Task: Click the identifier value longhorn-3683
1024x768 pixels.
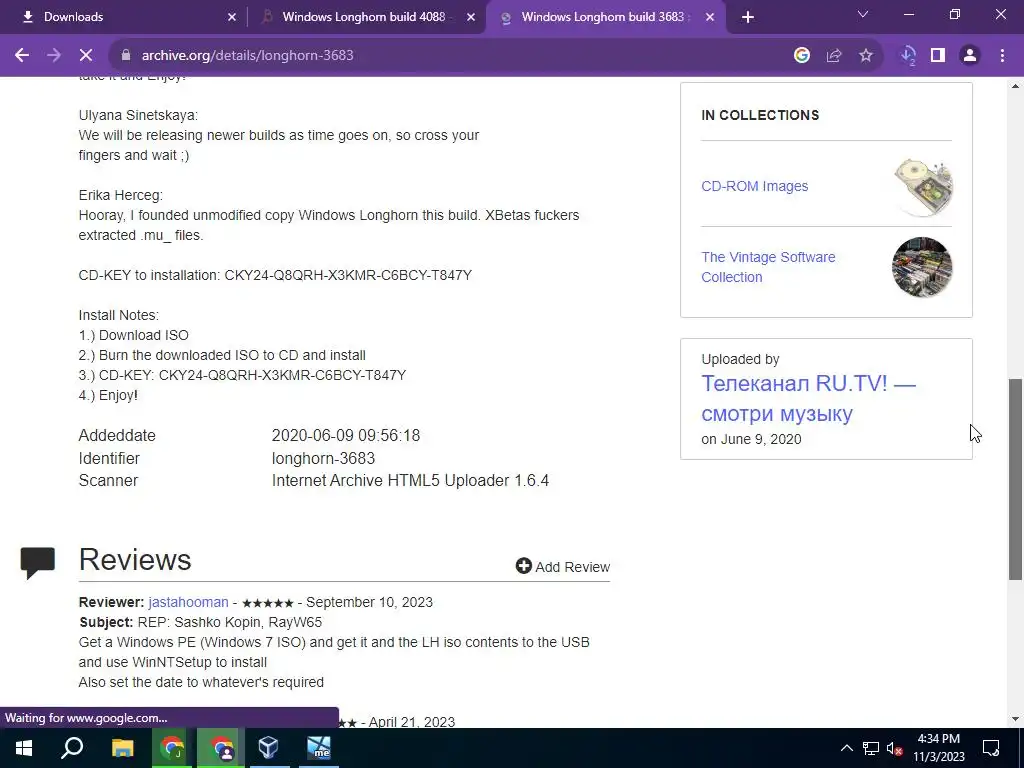Action: [323, 458]
